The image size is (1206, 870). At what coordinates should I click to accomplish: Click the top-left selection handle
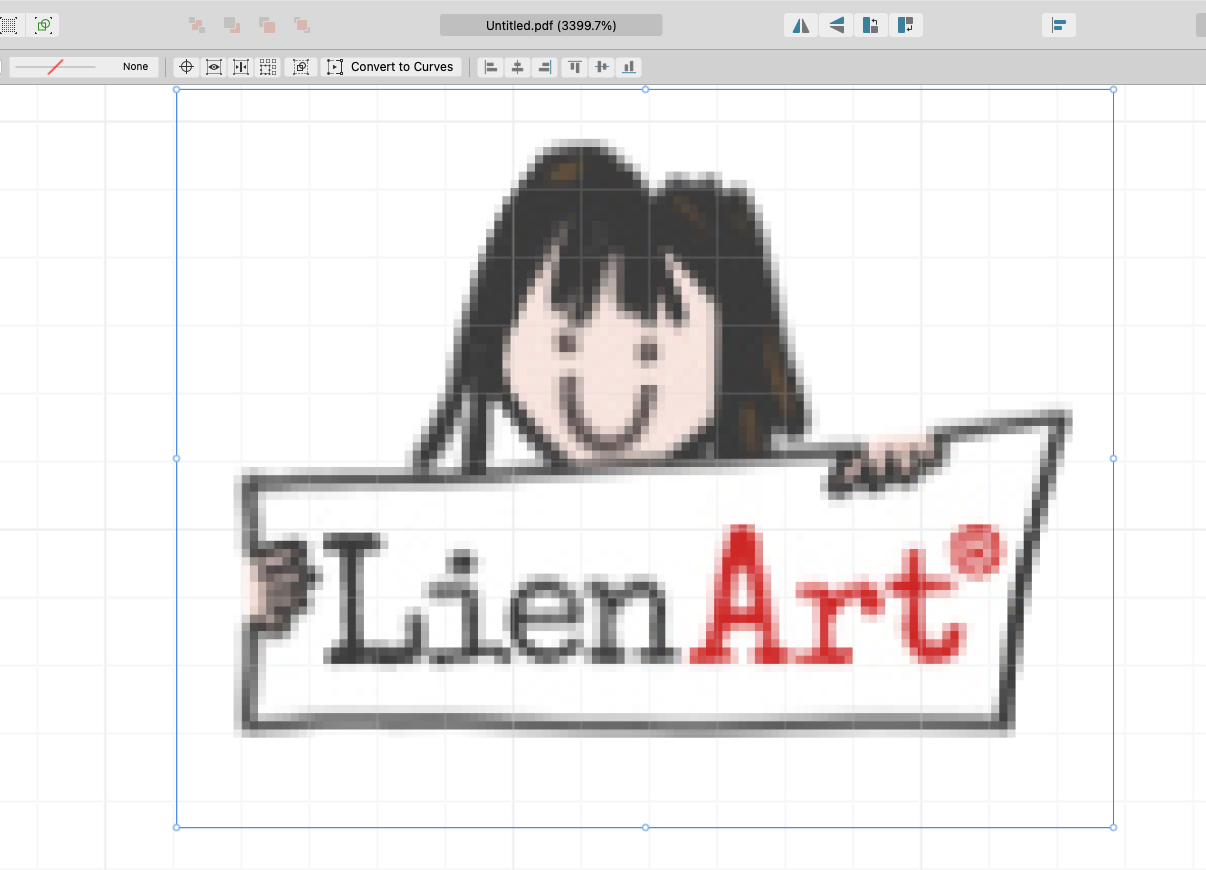coord(177,89)
